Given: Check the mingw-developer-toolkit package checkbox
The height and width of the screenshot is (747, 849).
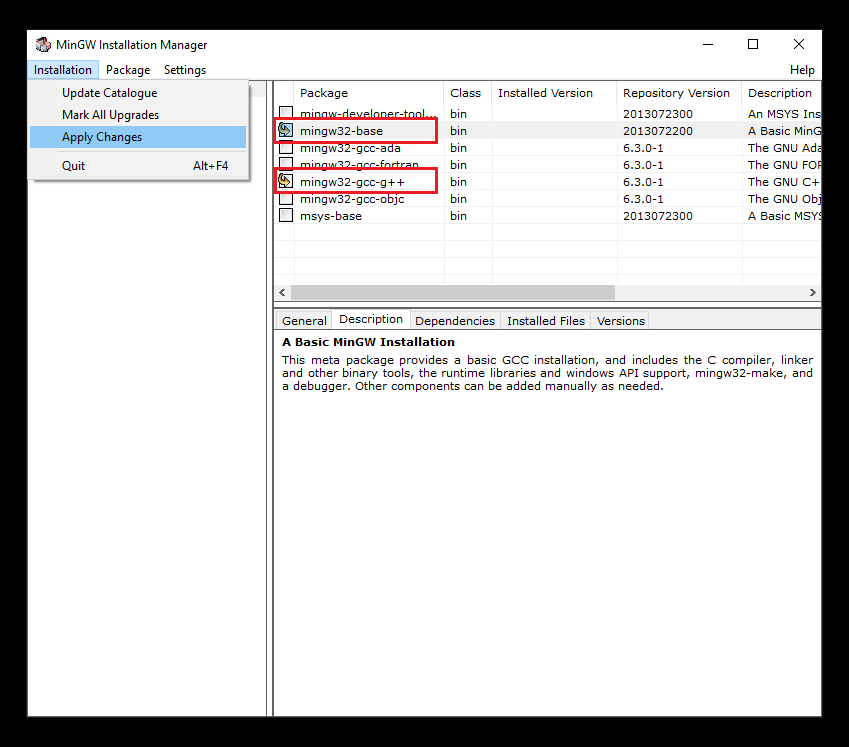Looking at the screenshot, I should coord(286,113).
